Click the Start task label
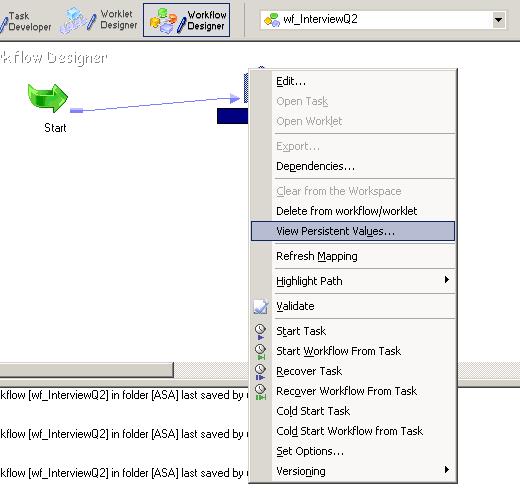Screen dimensions: 520x502 point(55,128)
